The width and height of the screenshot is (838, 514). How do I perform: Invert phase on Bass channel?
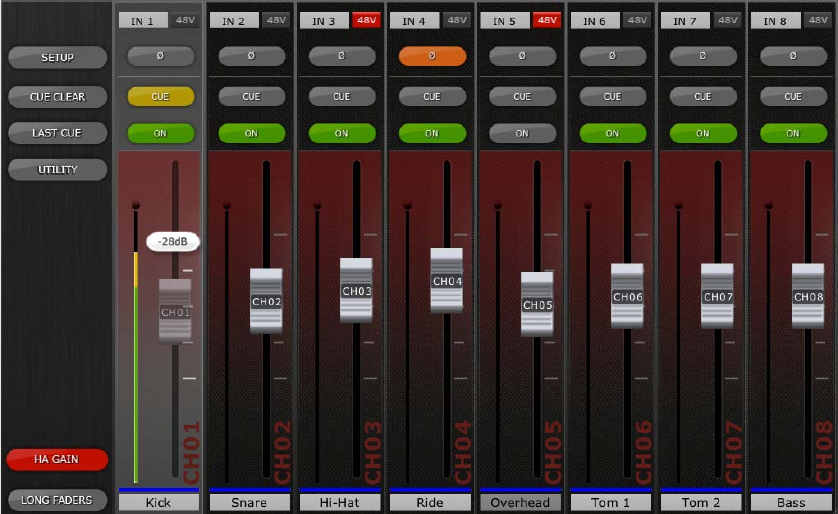[793, 56]
